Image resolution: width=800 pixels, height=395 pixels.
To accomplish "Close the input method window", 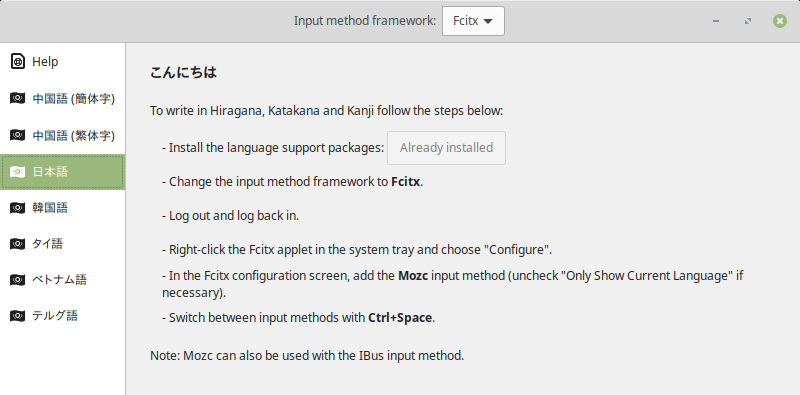I will tap(780, 21).
